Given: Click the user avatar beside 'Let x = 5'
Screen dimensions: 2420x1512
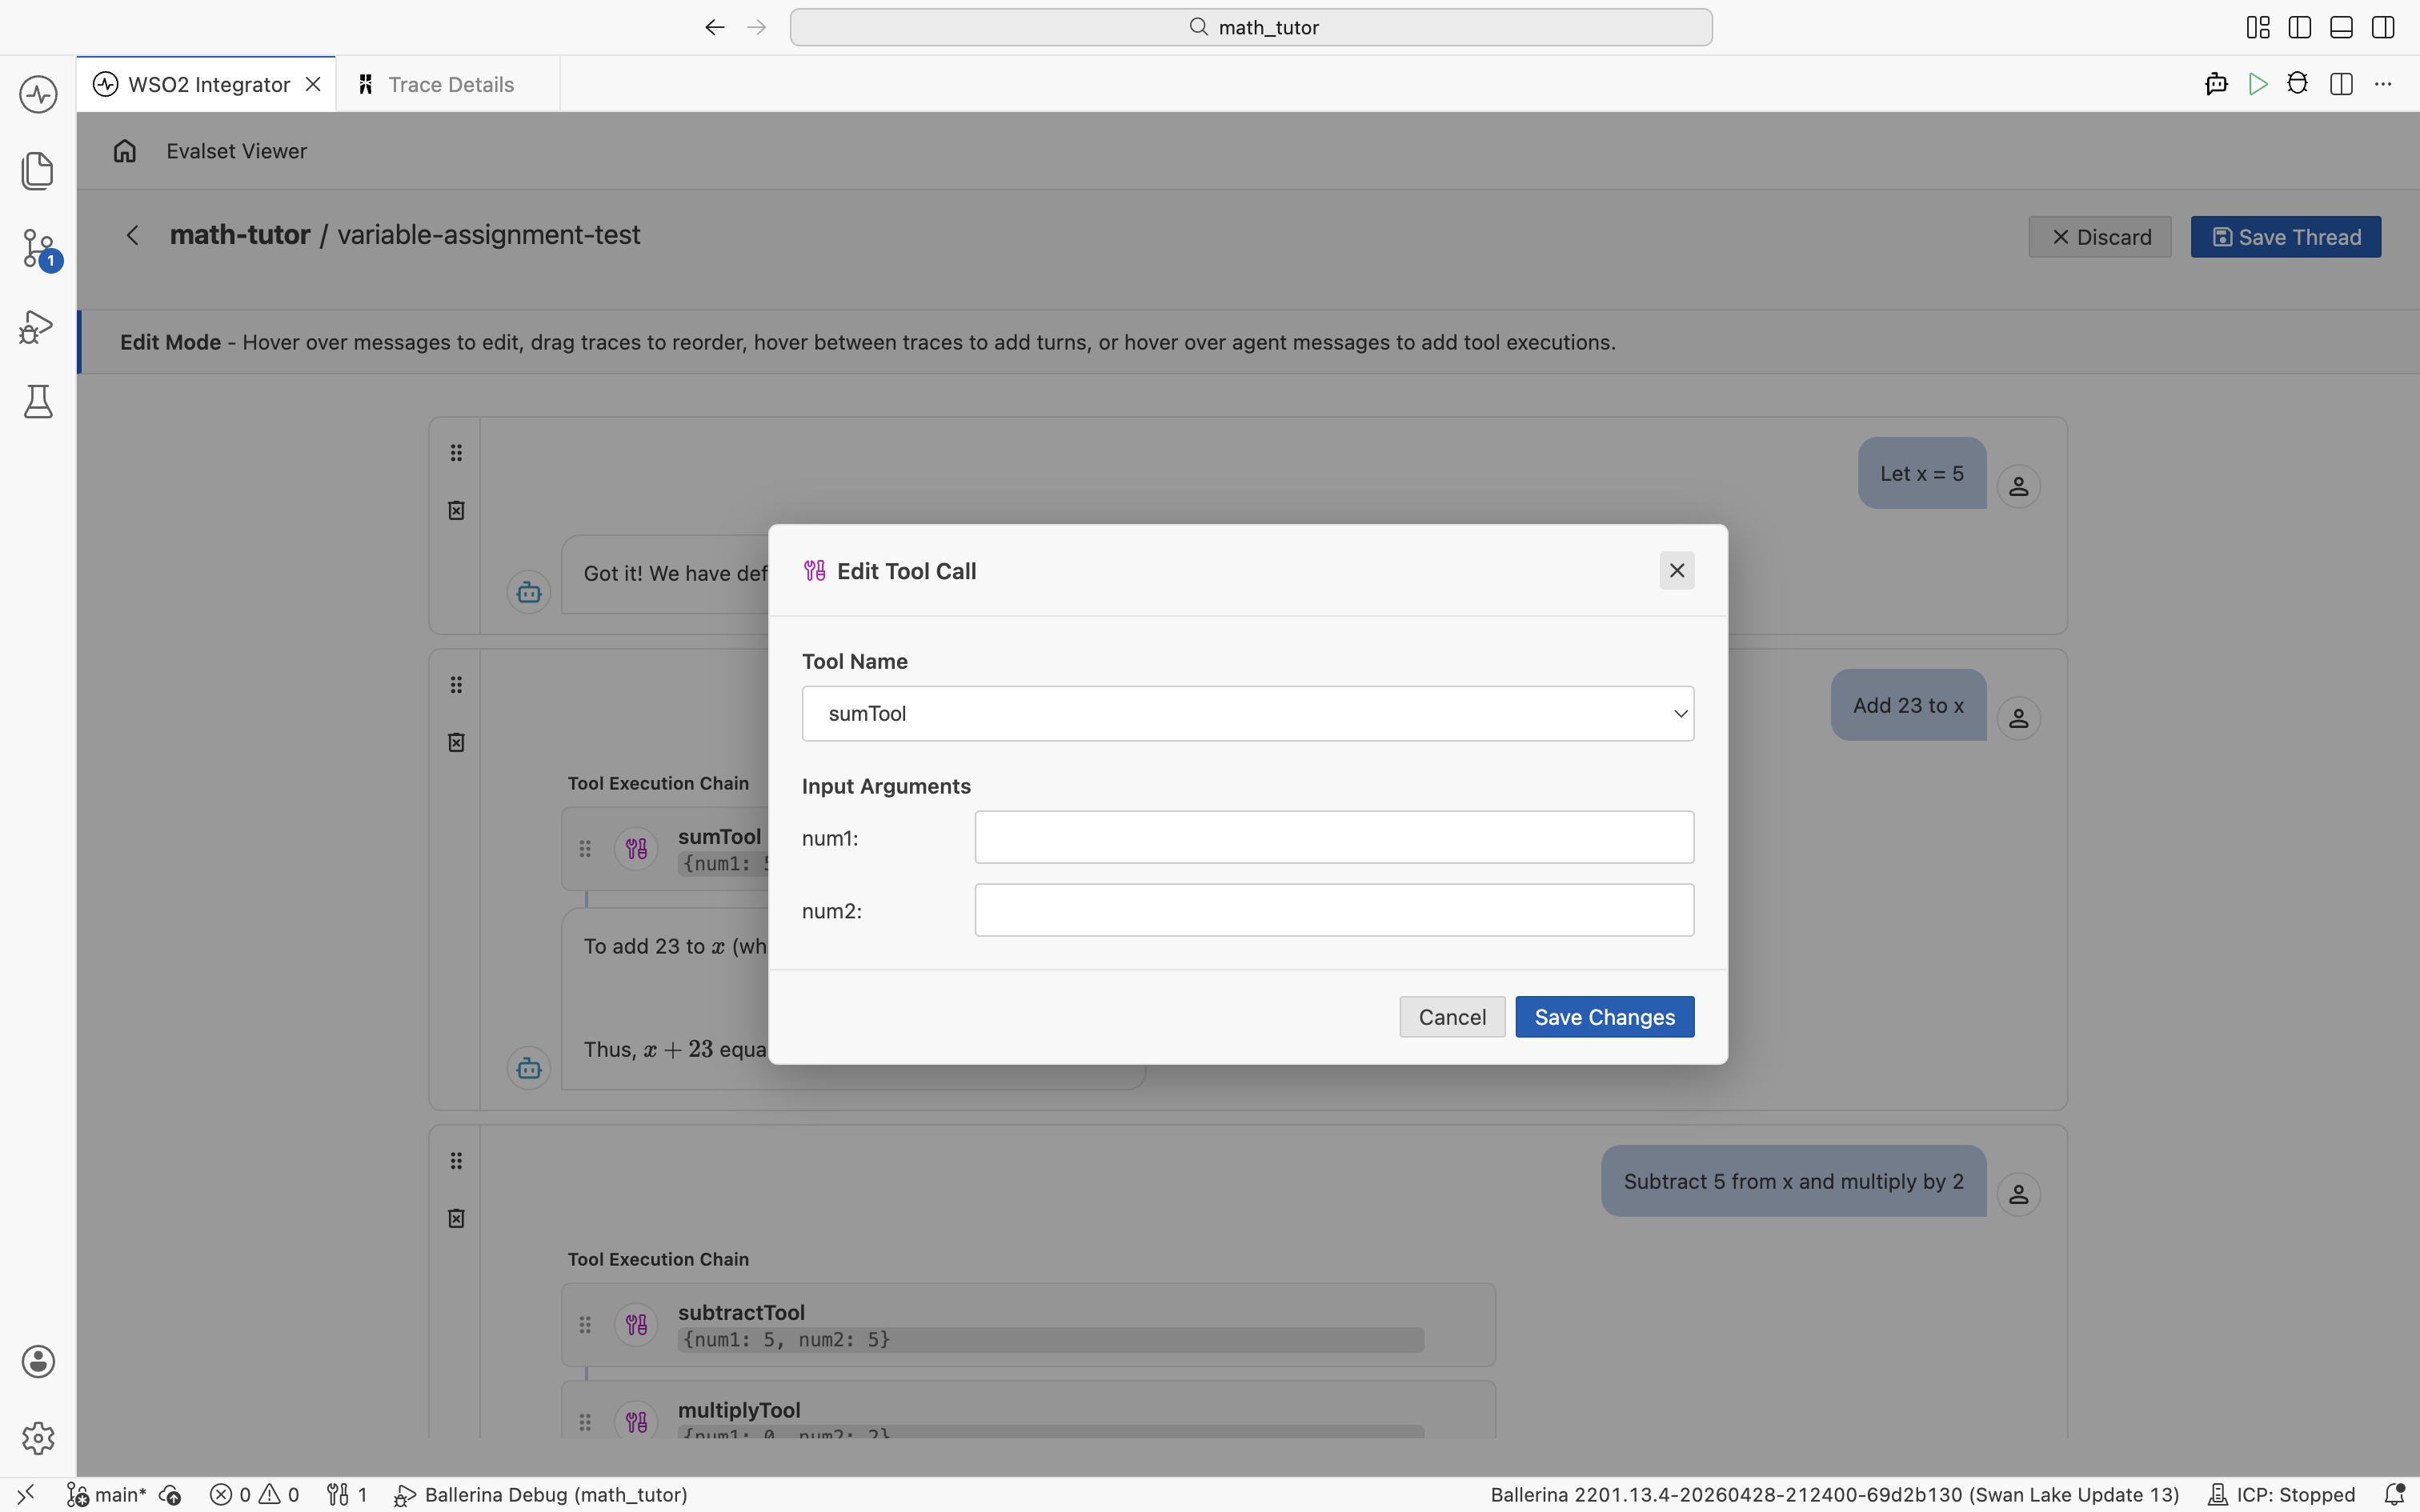Looking at the screenshot, I should click(x=2018, y=486).
